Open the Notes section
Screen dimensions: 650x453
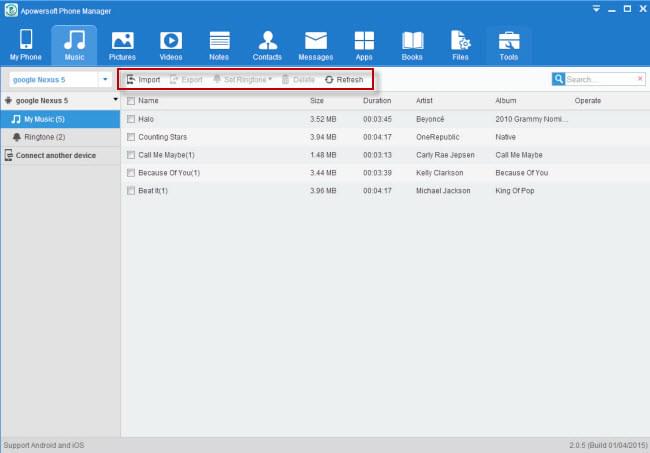219,45
